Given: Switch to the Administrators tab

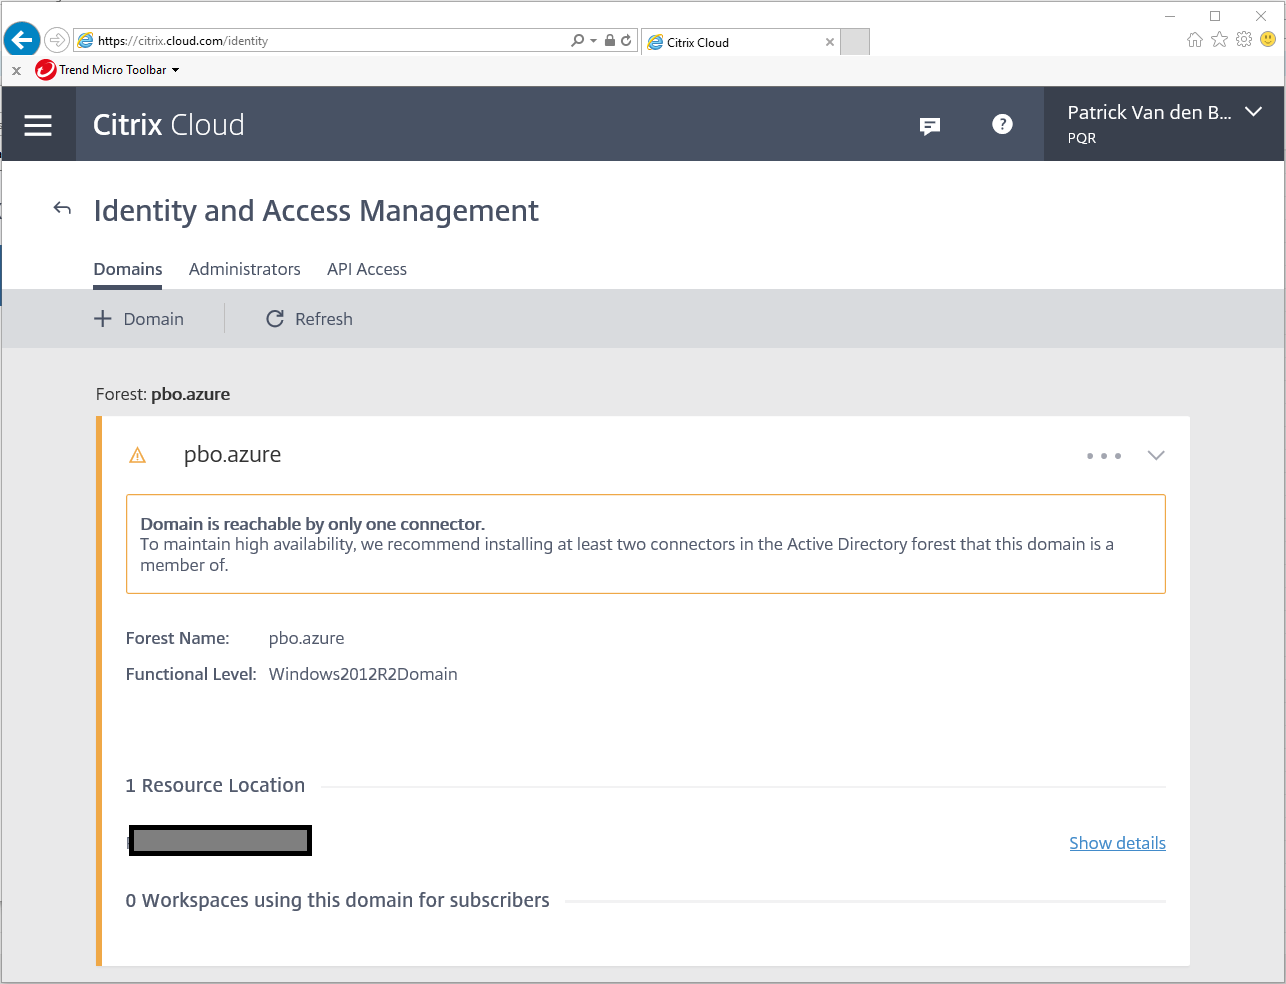Looking at the screenshot, I should coord(244,269).
